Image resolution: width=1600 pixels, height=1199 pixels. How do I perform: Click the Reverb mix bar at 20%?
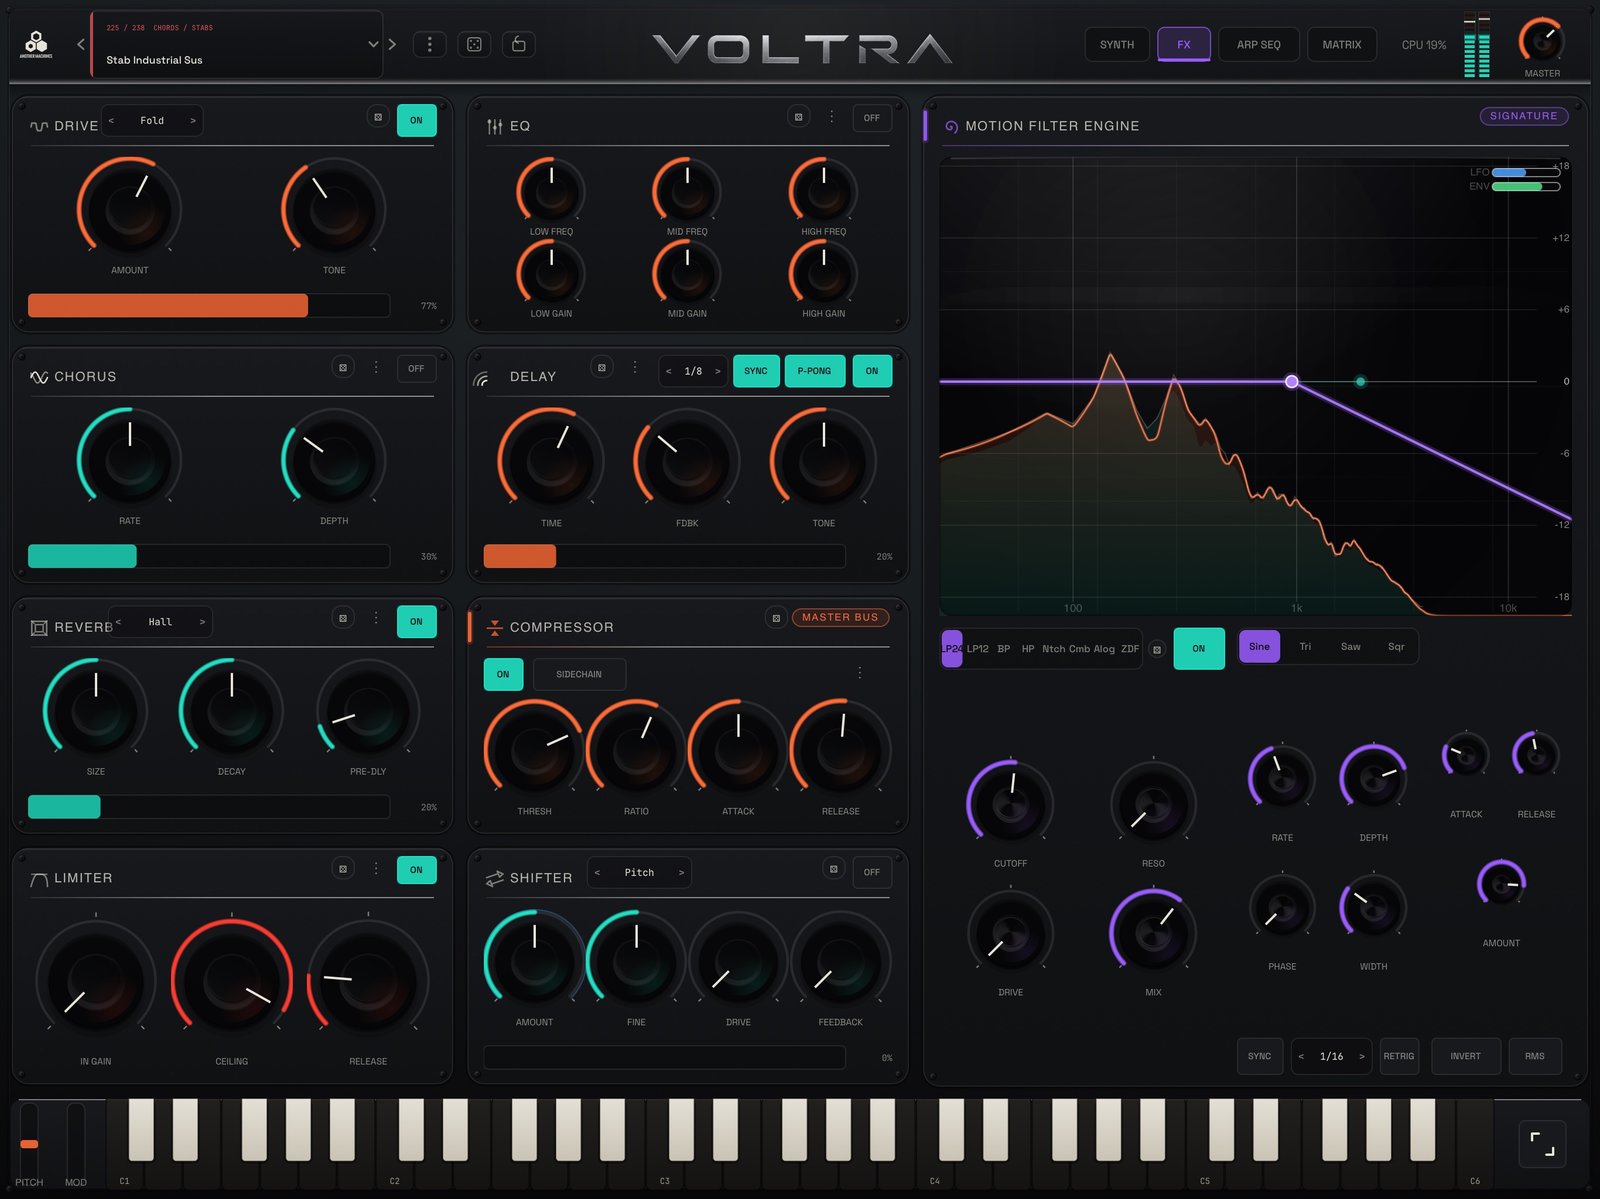209,807
